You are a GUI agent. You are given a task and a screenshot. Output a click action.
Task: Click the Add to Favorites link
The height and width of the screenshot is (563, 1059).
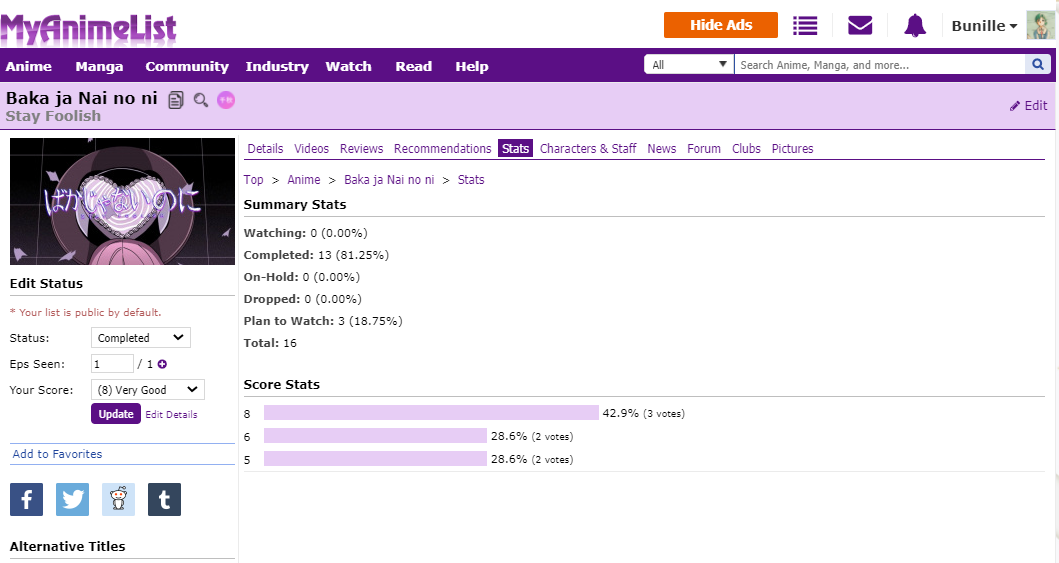point(57,454)
